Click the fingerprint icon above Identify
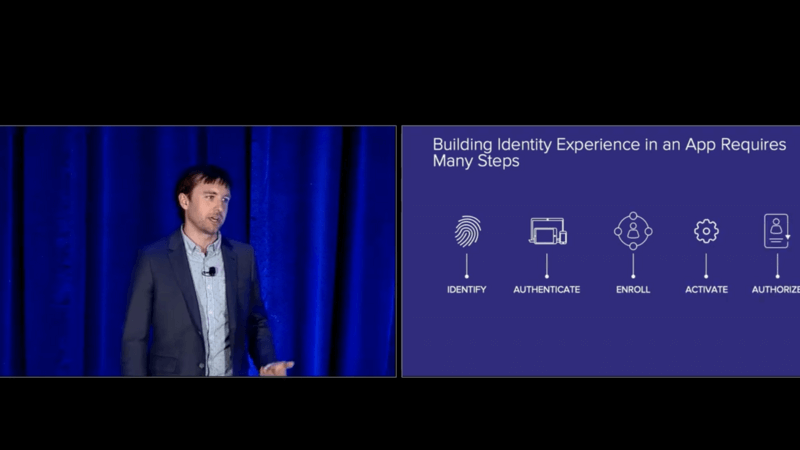This screenshot has height=450, width=800. [467, 231]
